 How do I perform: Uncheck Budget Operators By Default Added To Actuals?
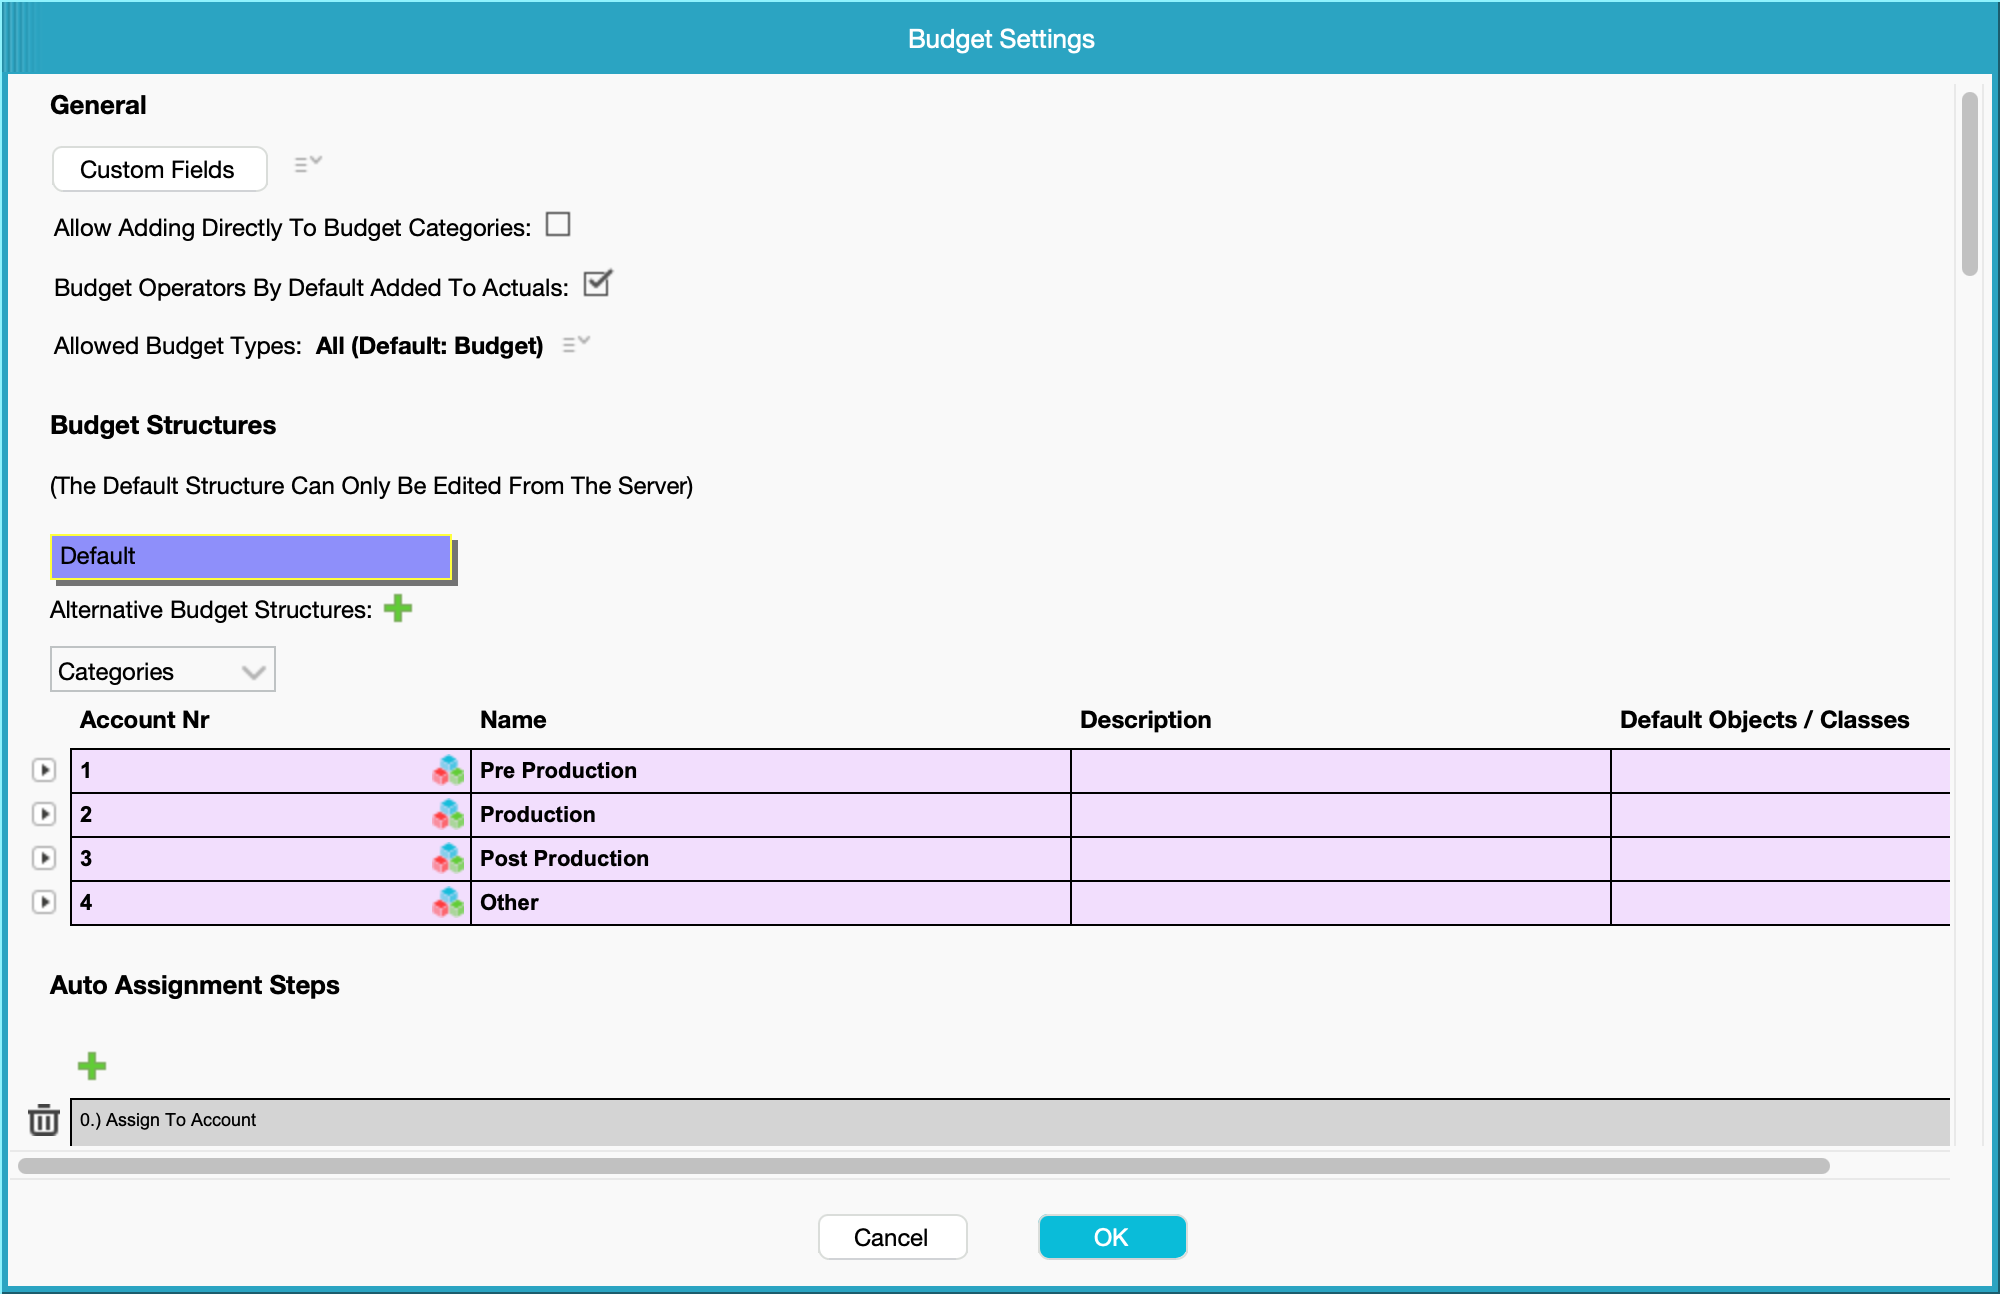point(597,285)
